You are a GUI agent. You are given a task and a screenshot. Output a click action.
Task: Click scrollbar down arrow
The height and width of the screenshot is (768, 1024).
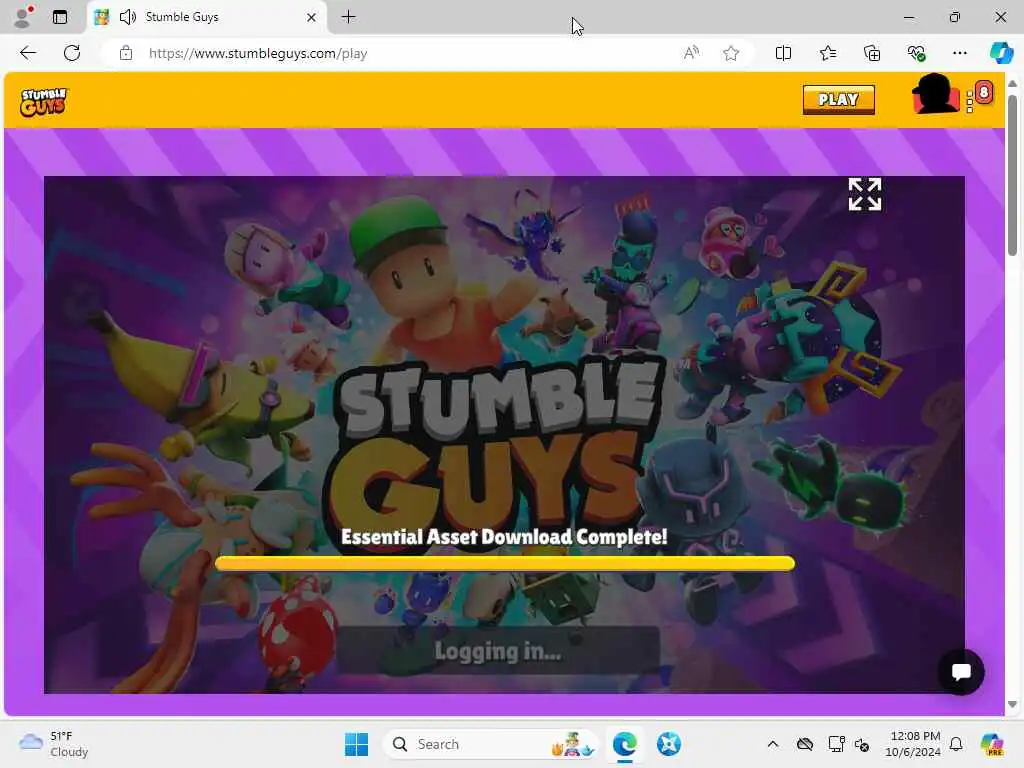pyautogui.click(x=1012, y=705)
